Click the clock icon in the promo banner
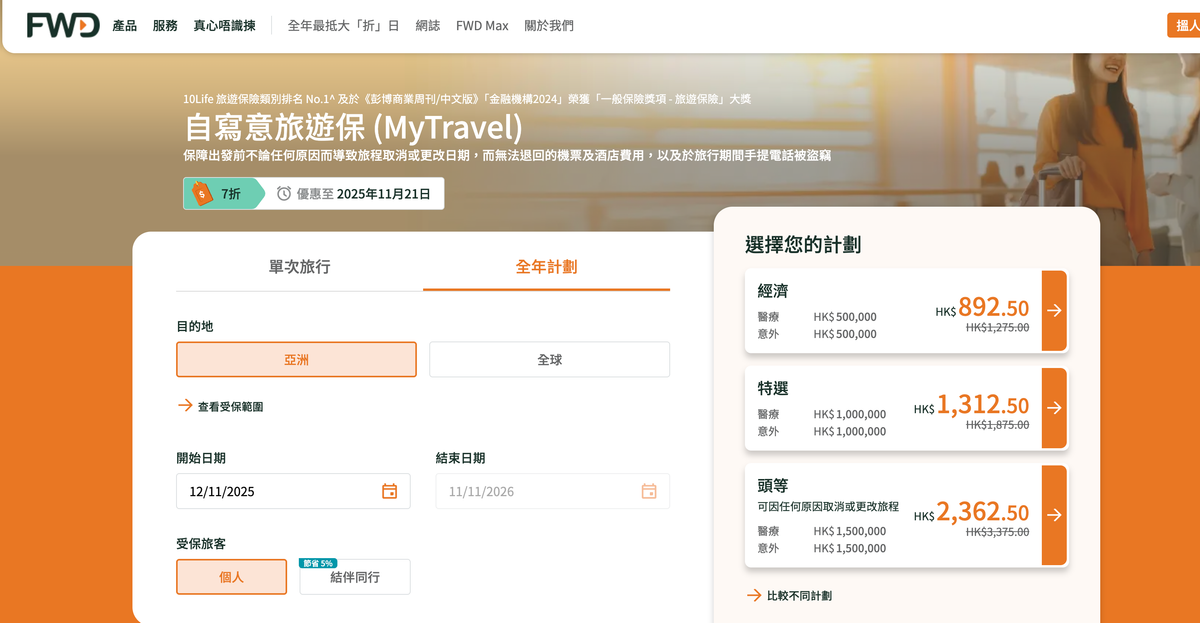The width and height of the screenshot is (1200, 623). coord(283,193)
